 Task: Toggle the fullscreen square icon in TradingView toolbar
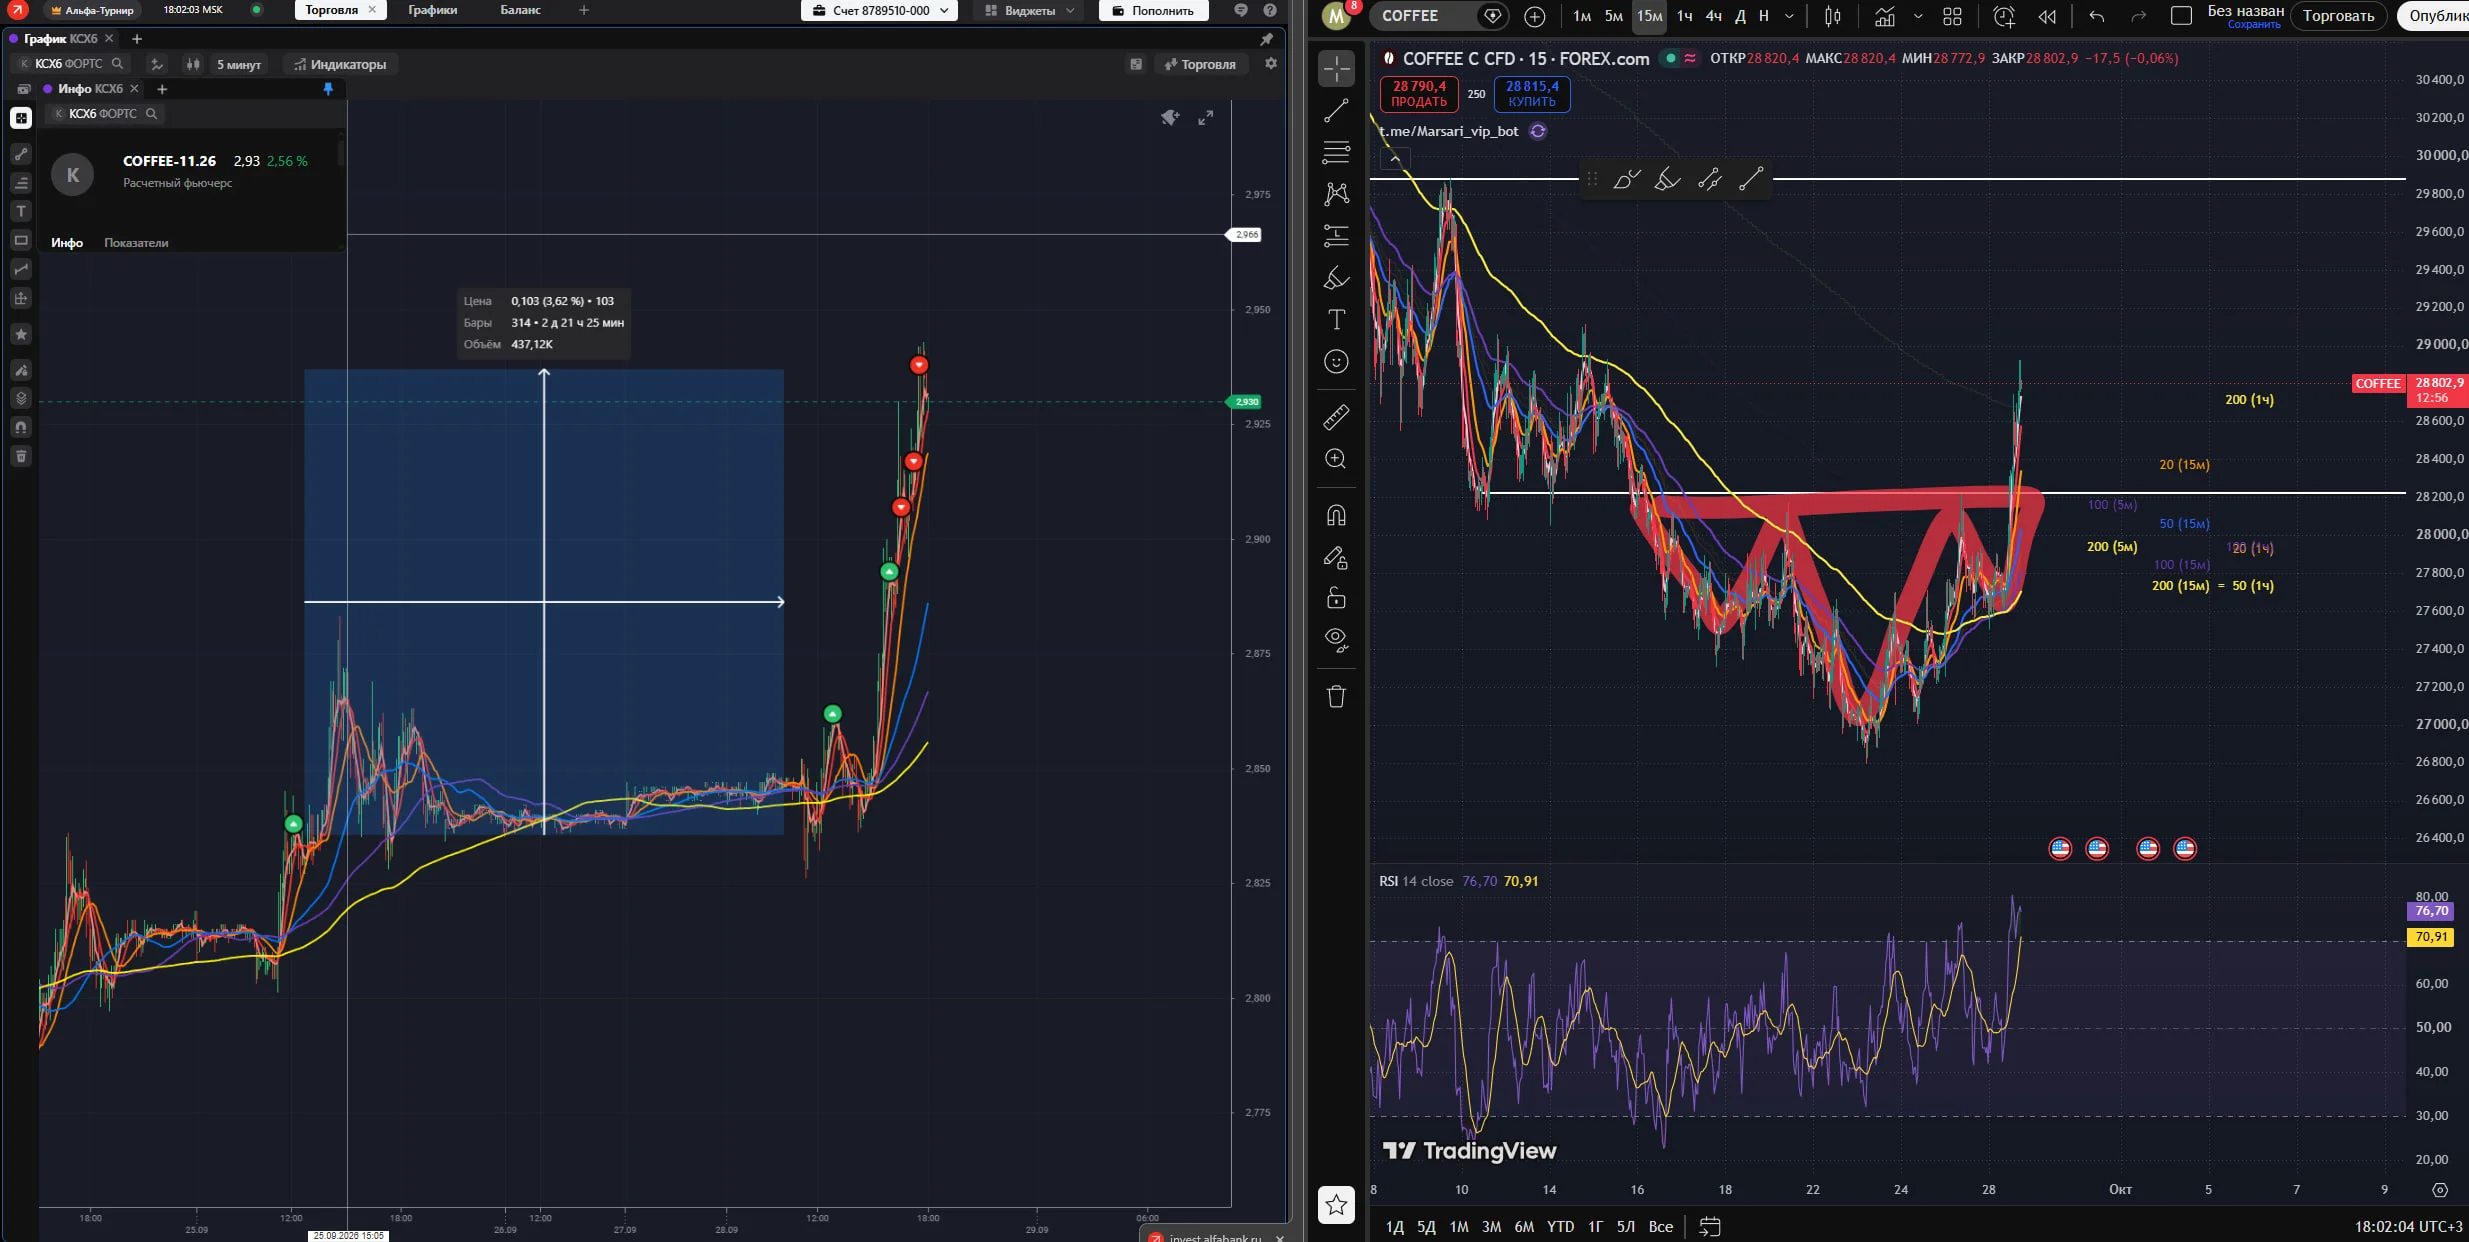click(x=2182, y=16)
